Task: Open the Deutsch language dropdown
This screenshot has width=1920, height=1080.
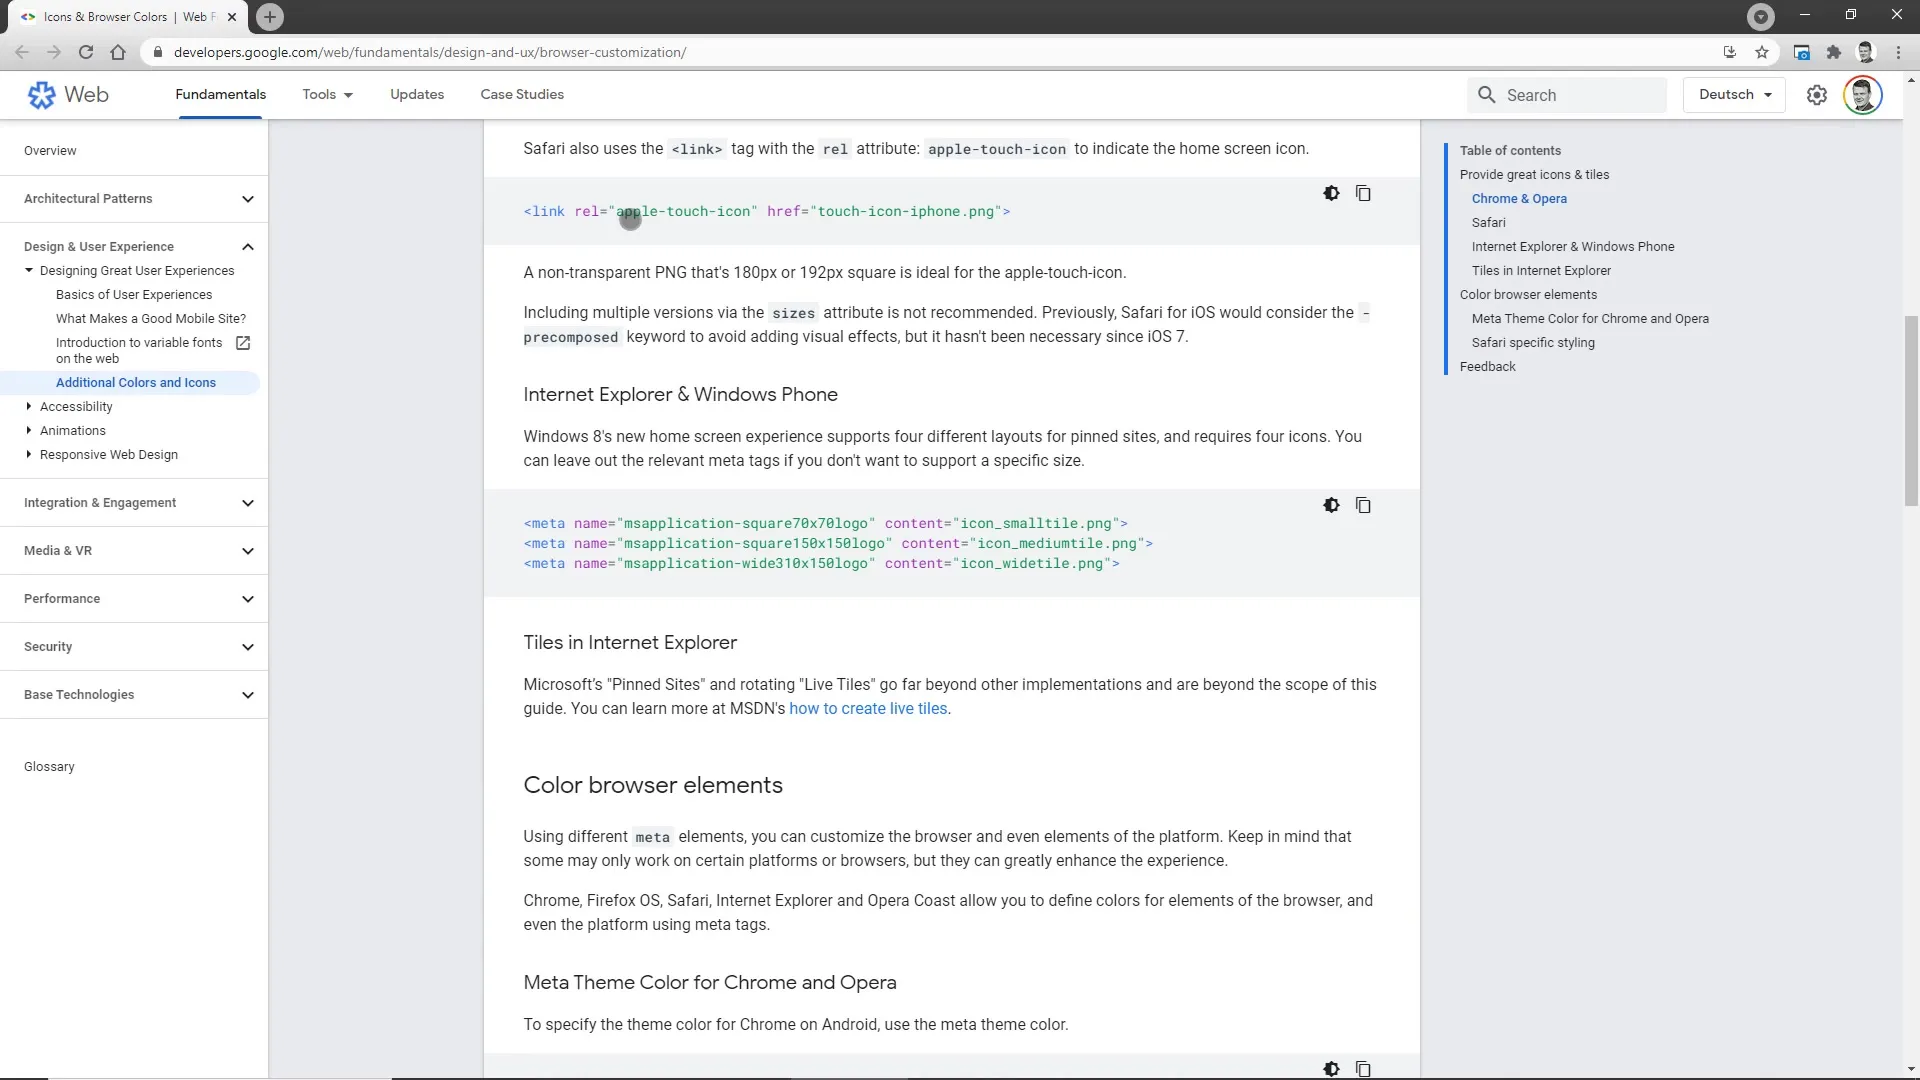Action: (x=1734, y=95)
